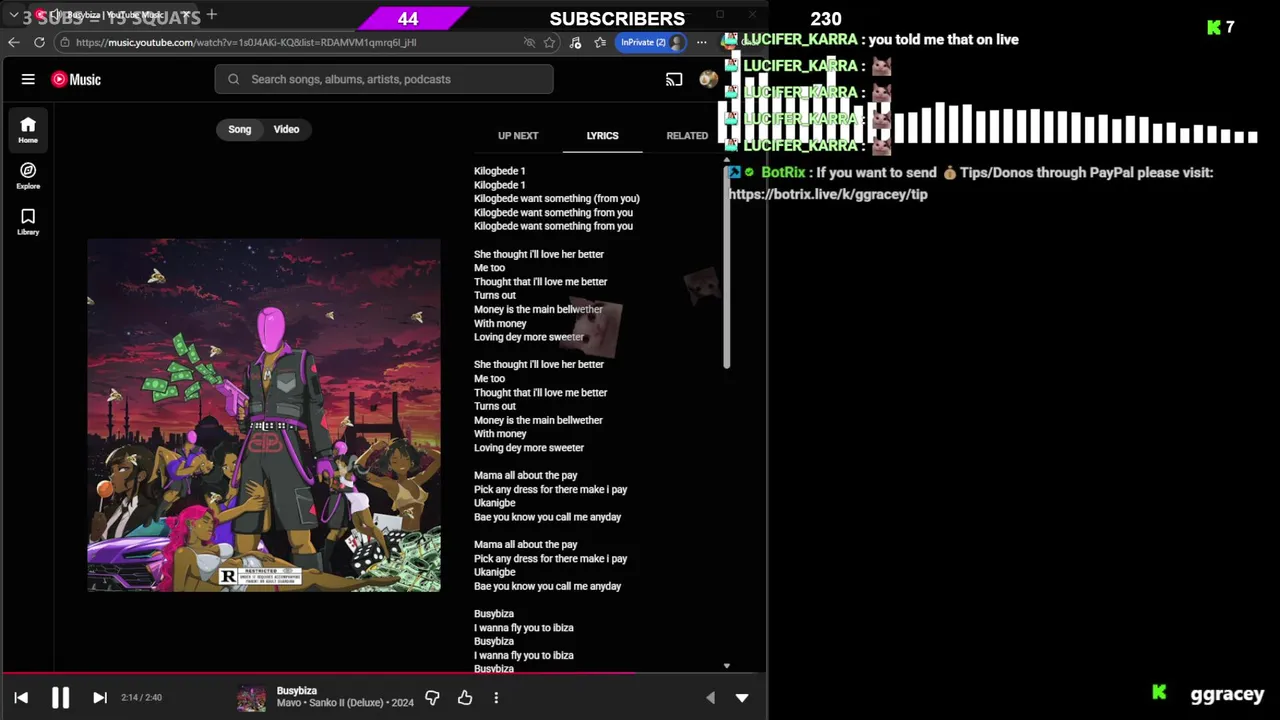1280x720 pixels.
Task: Click the Busybiza YouTube Music browser tab
Action: point(115,15)
